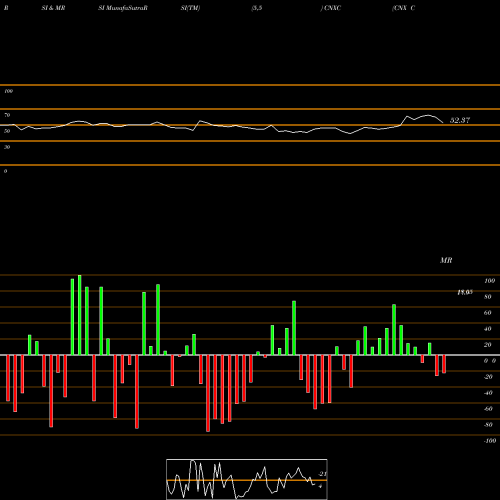Click the RSI value label 52.37
500x500 pixels.
point(460,120)
